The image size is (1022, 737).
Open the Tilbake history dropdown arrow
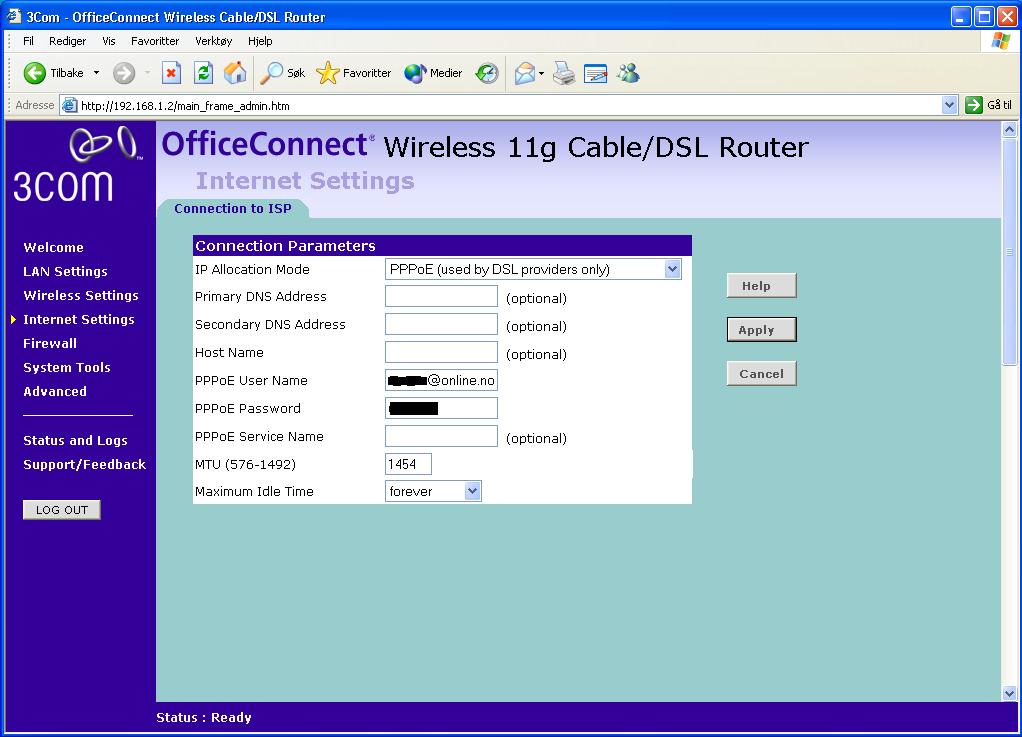pos(96,73)
